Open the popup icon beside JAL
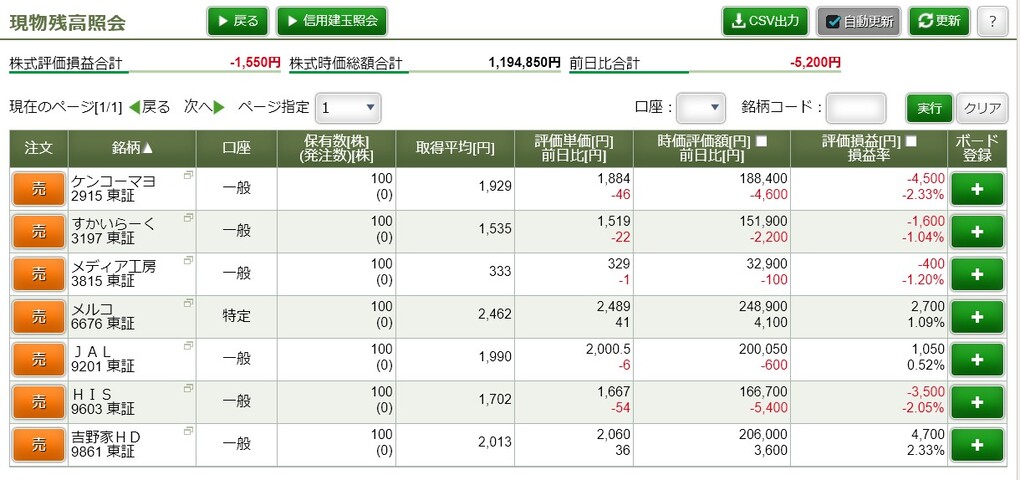 [x=188, y=346]
